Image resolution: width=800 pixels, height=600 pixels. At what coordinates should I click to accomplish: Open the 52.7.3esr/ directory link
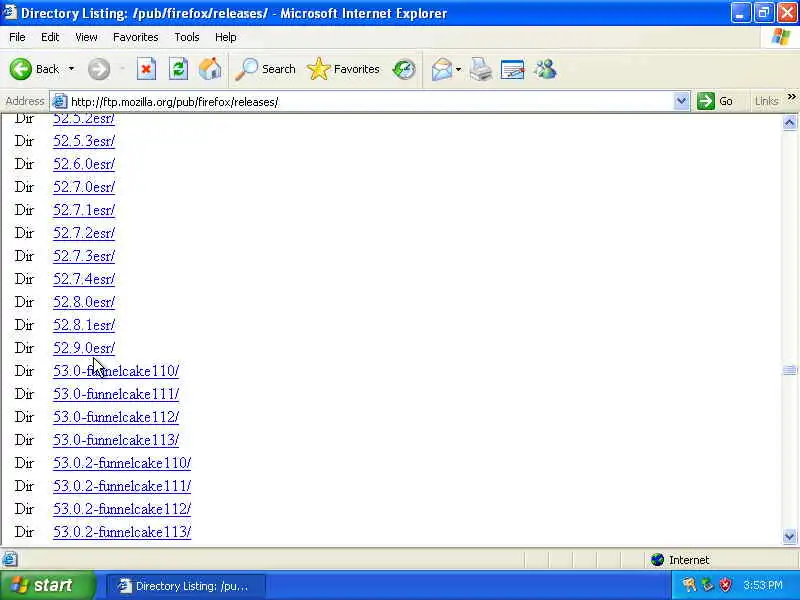click(84, 256)
